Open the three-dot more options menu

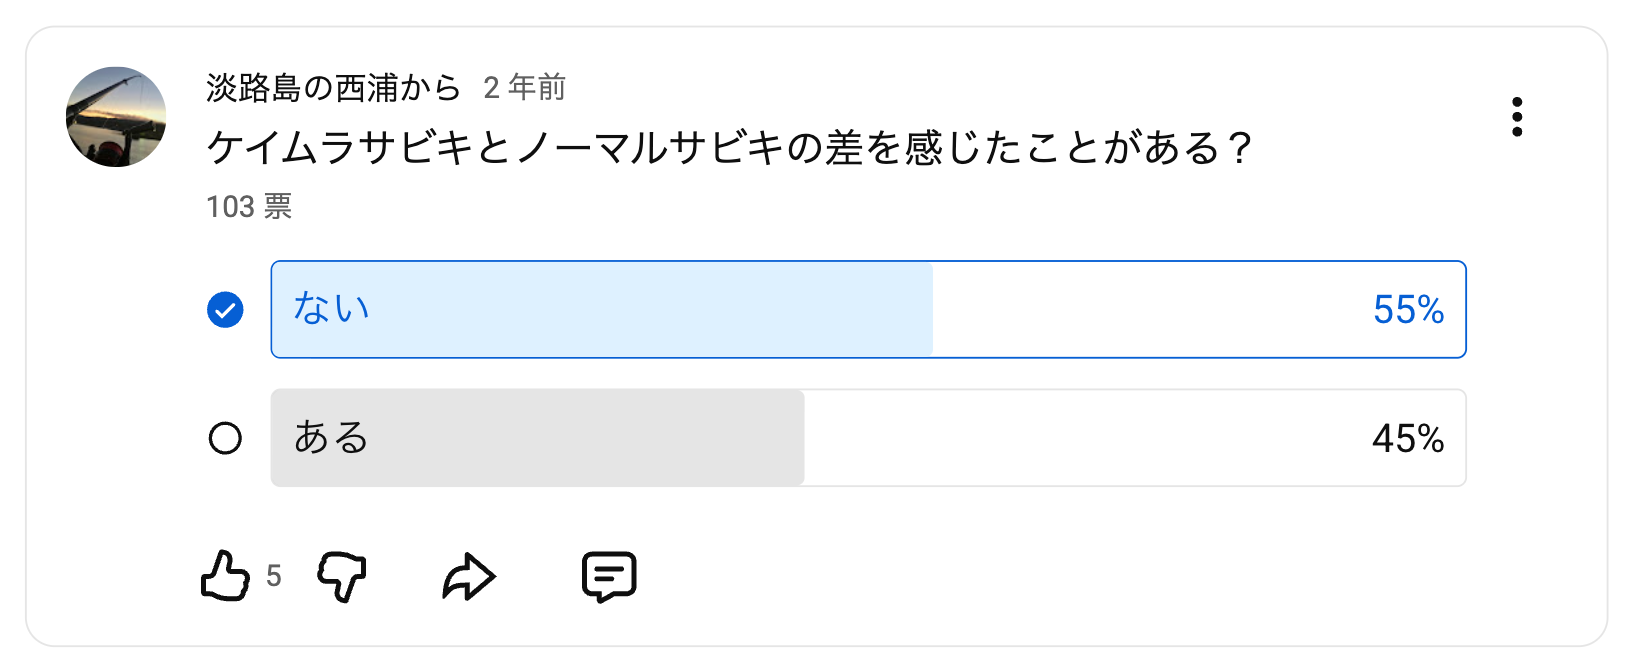click(x=1517, y=117)
